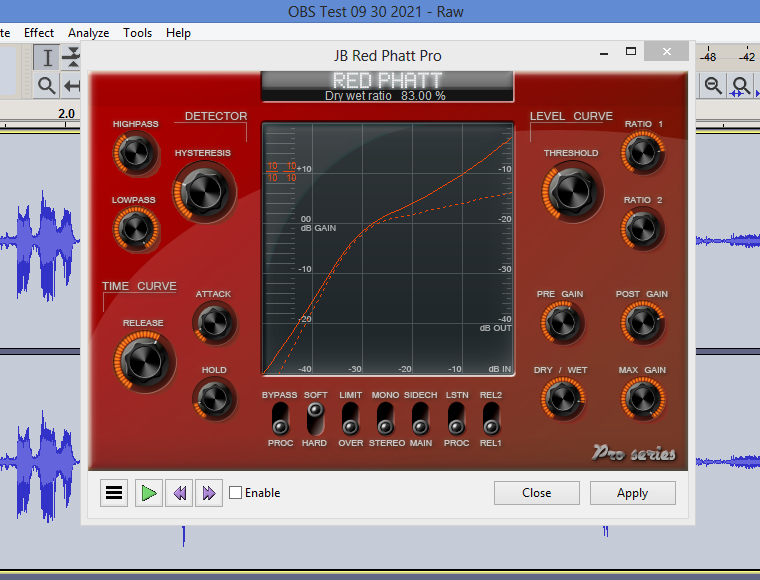760x580 pixels.
Task: Click the POST GAIN knob
Action: (643, 323)
